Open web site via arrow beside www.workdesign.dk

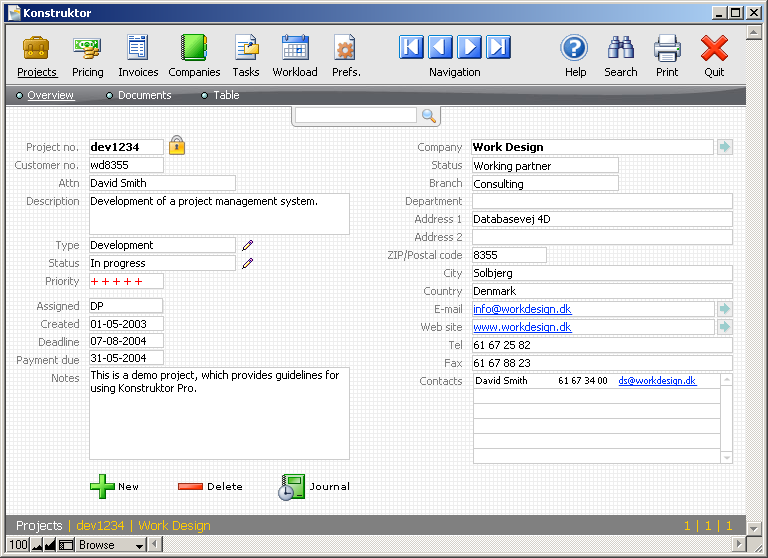725,327
